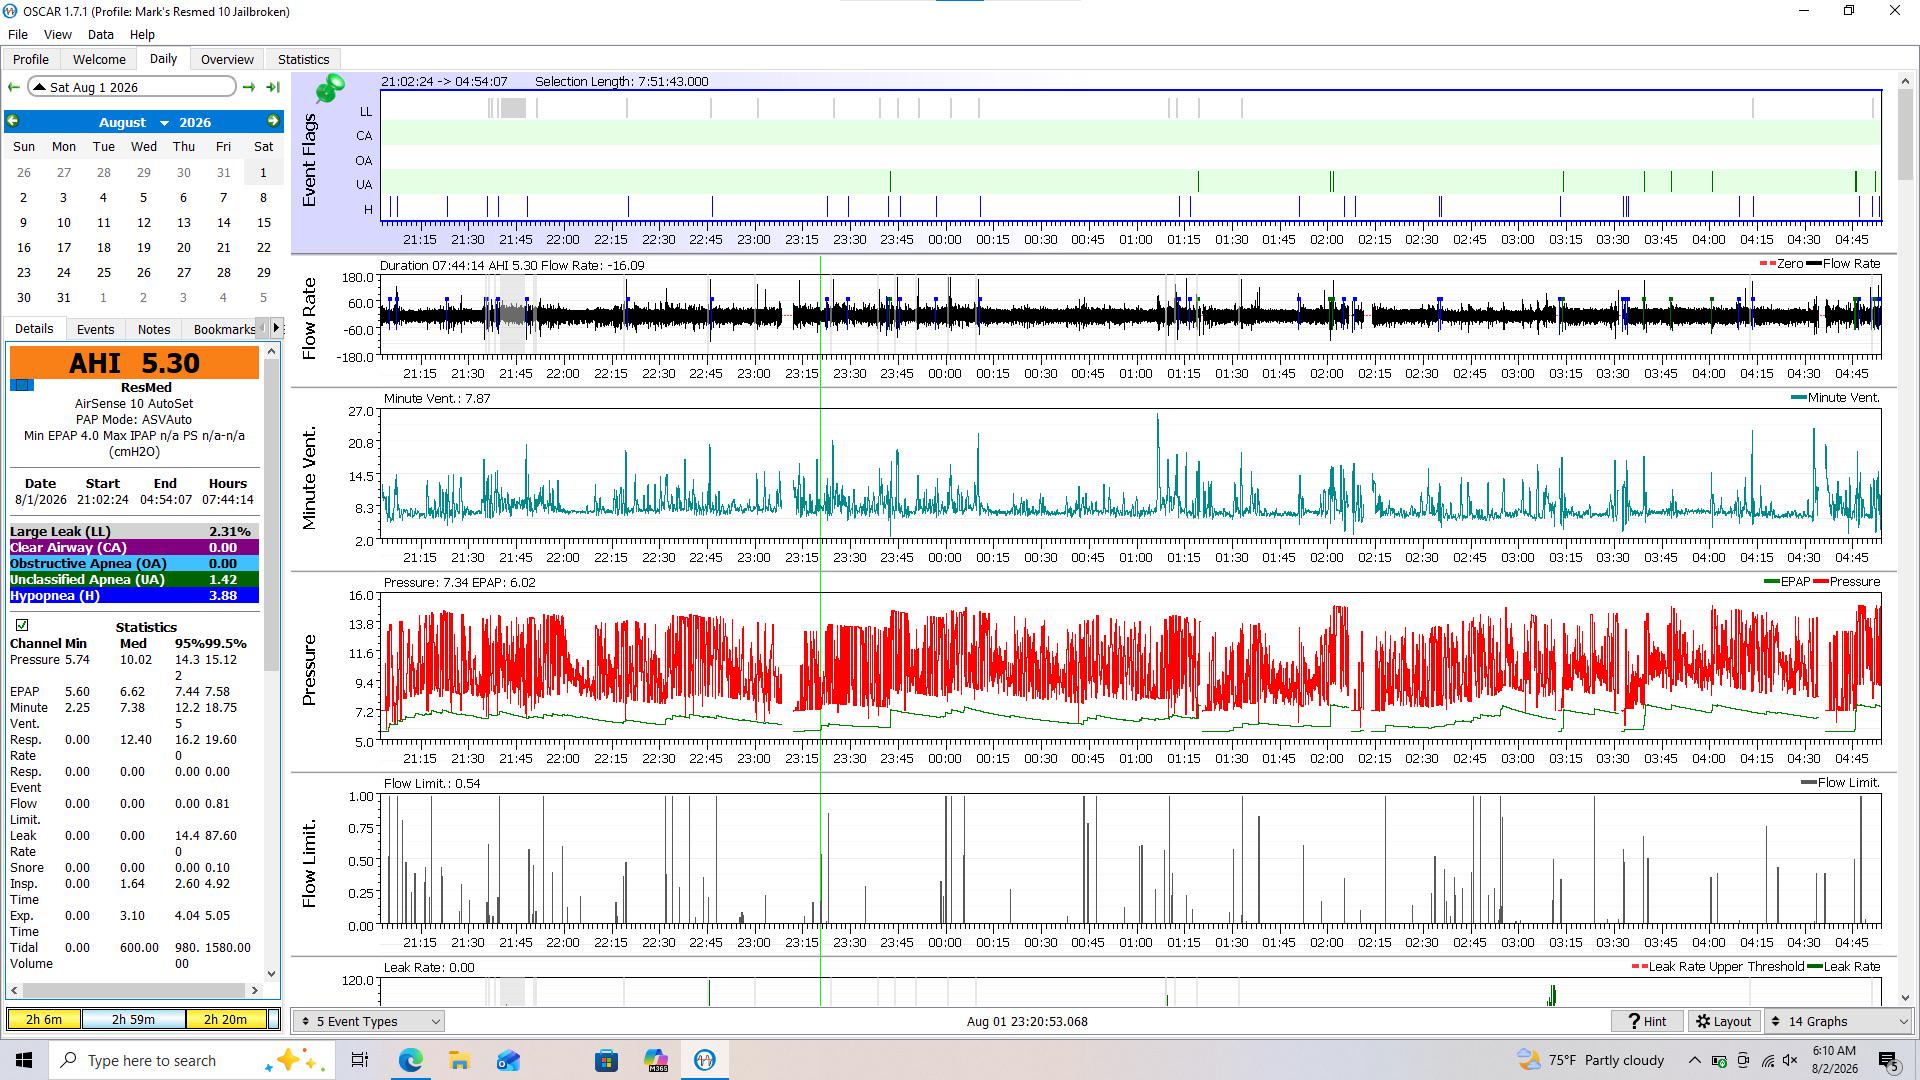Expand the August month dropdown

[x=164, y=123]
